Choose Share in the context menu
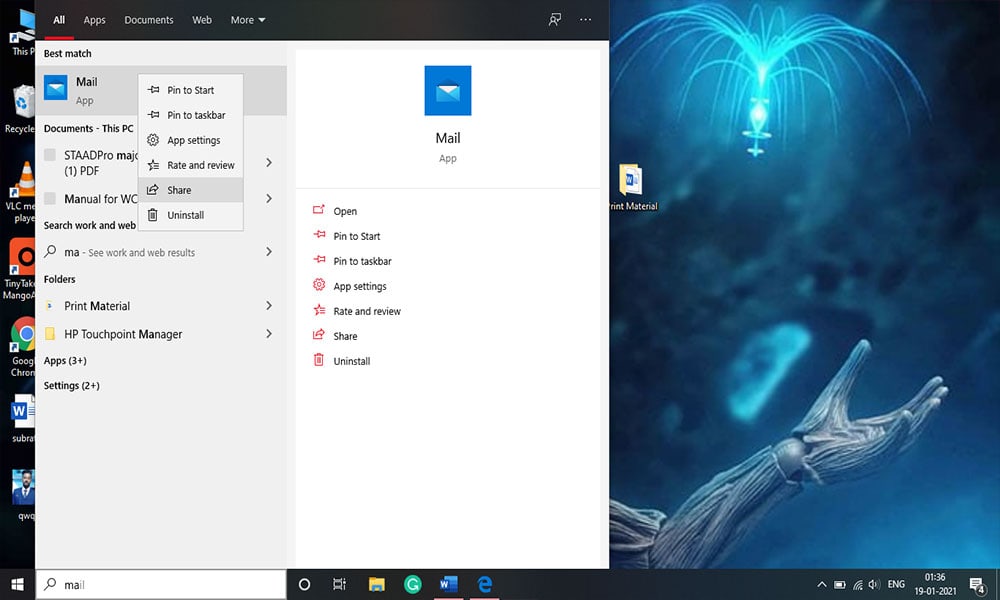Image resolution: width=1000 pixels, height=600 pixels. point(191,189)
